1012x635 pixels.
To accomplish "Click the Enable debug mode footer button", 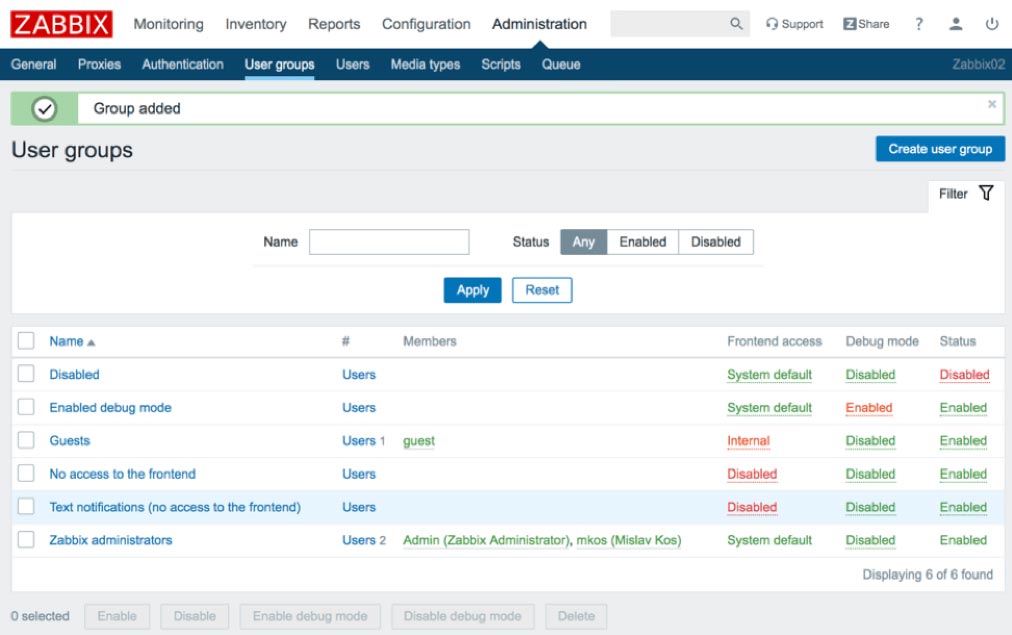I will pos(310,616).
